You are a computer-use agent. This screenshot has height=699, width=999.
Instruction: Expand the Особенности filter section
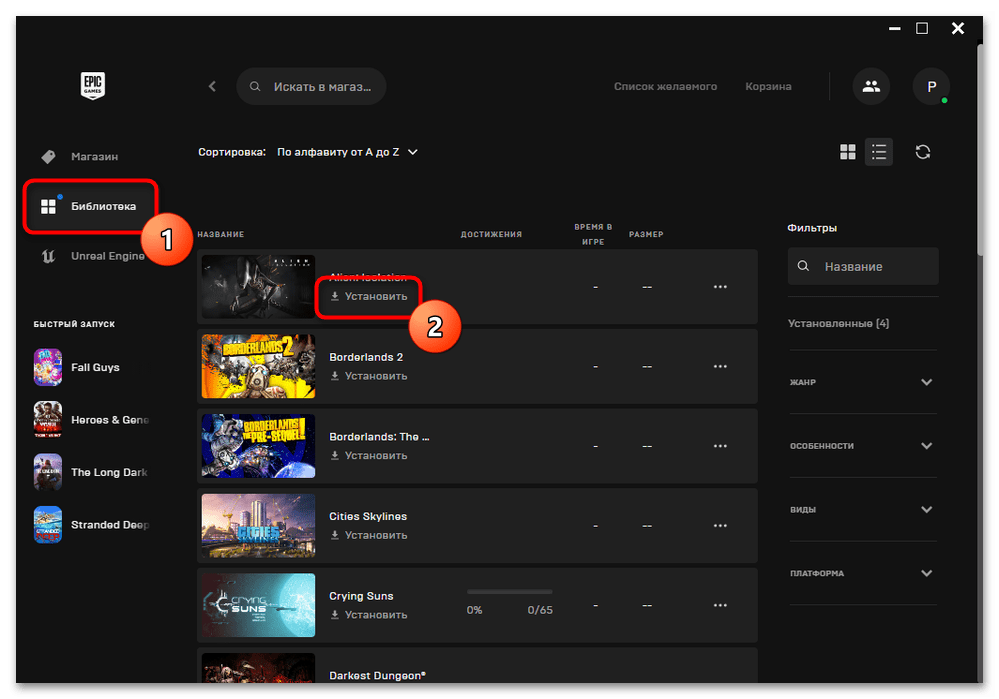click(x=926, y=446)
